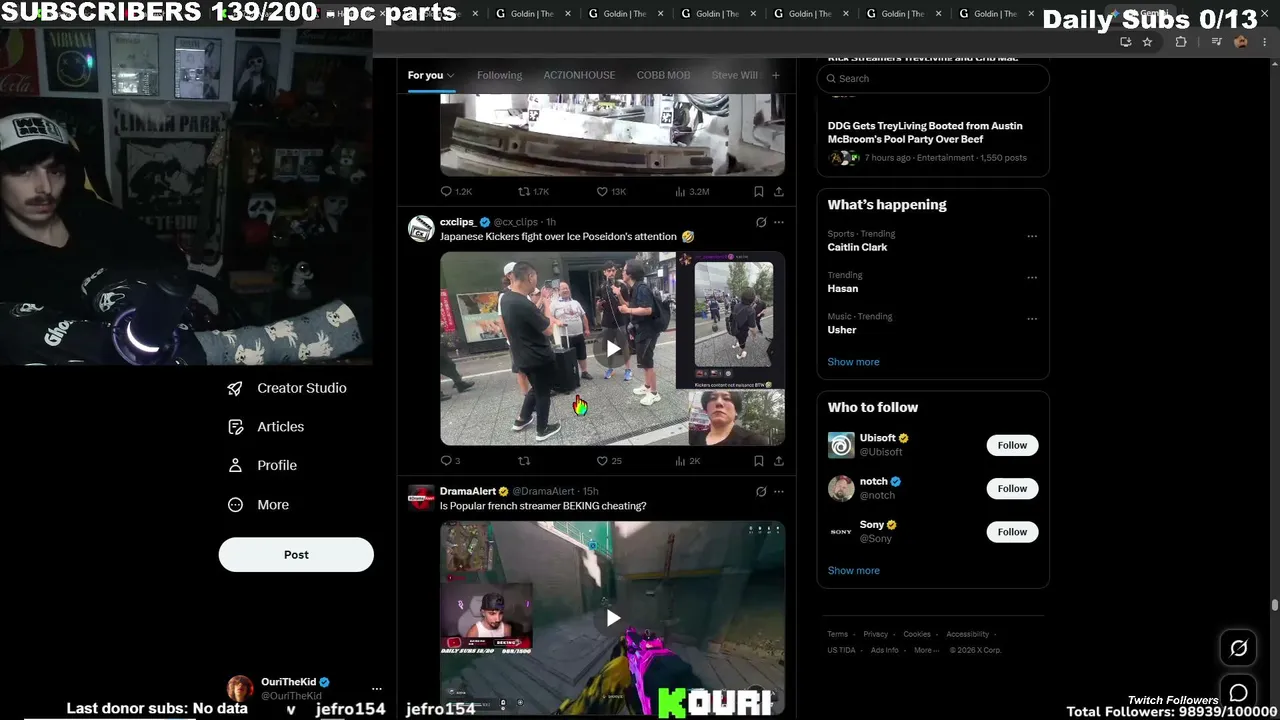Viewport: 1280px width, 720px height.
Task: Open options for the Hasan trend
Action: [x=1032, y=278]
